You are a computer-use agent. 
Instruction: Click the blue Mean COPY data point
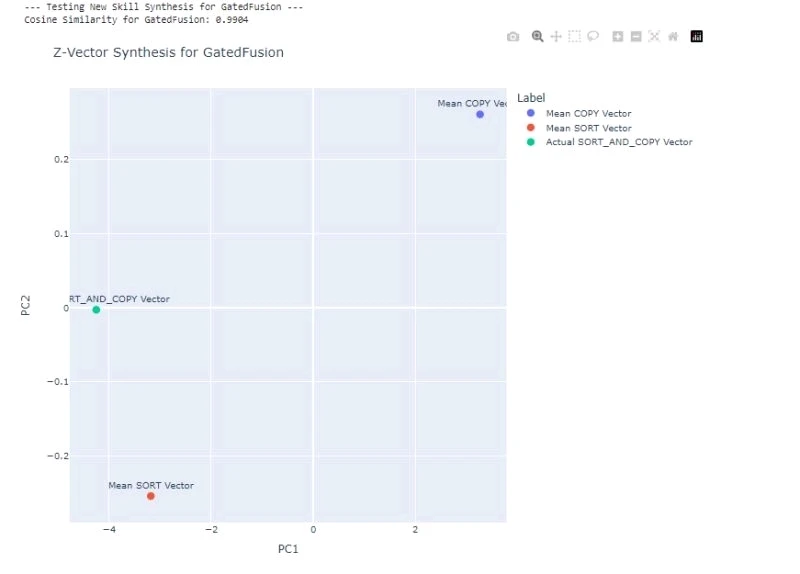[x=480, y=115]
